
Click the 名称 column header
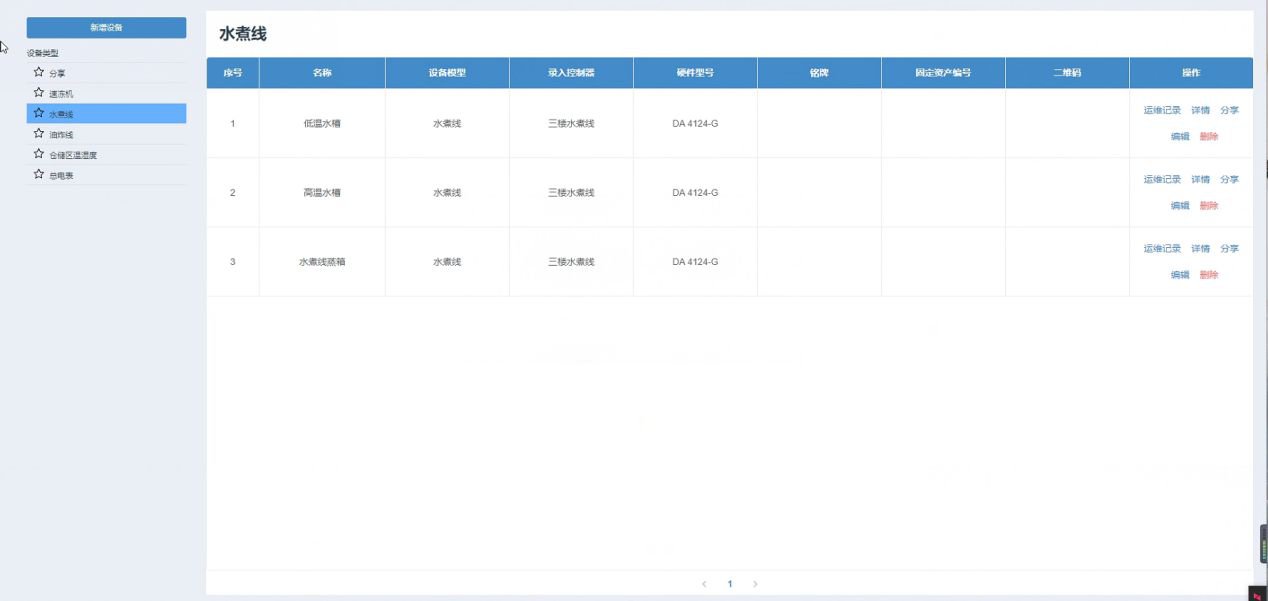(x=322, y=73)
